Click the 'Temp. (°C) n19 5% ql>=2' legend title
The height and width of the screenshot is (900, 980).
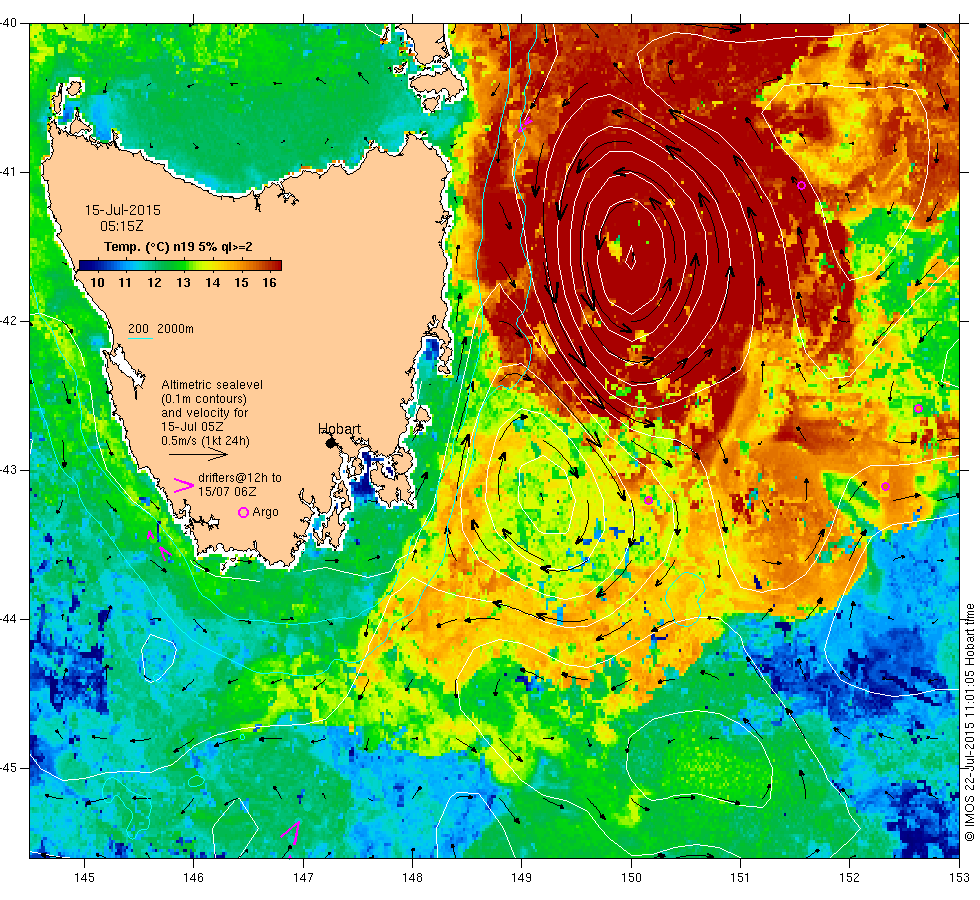[178, 247]
